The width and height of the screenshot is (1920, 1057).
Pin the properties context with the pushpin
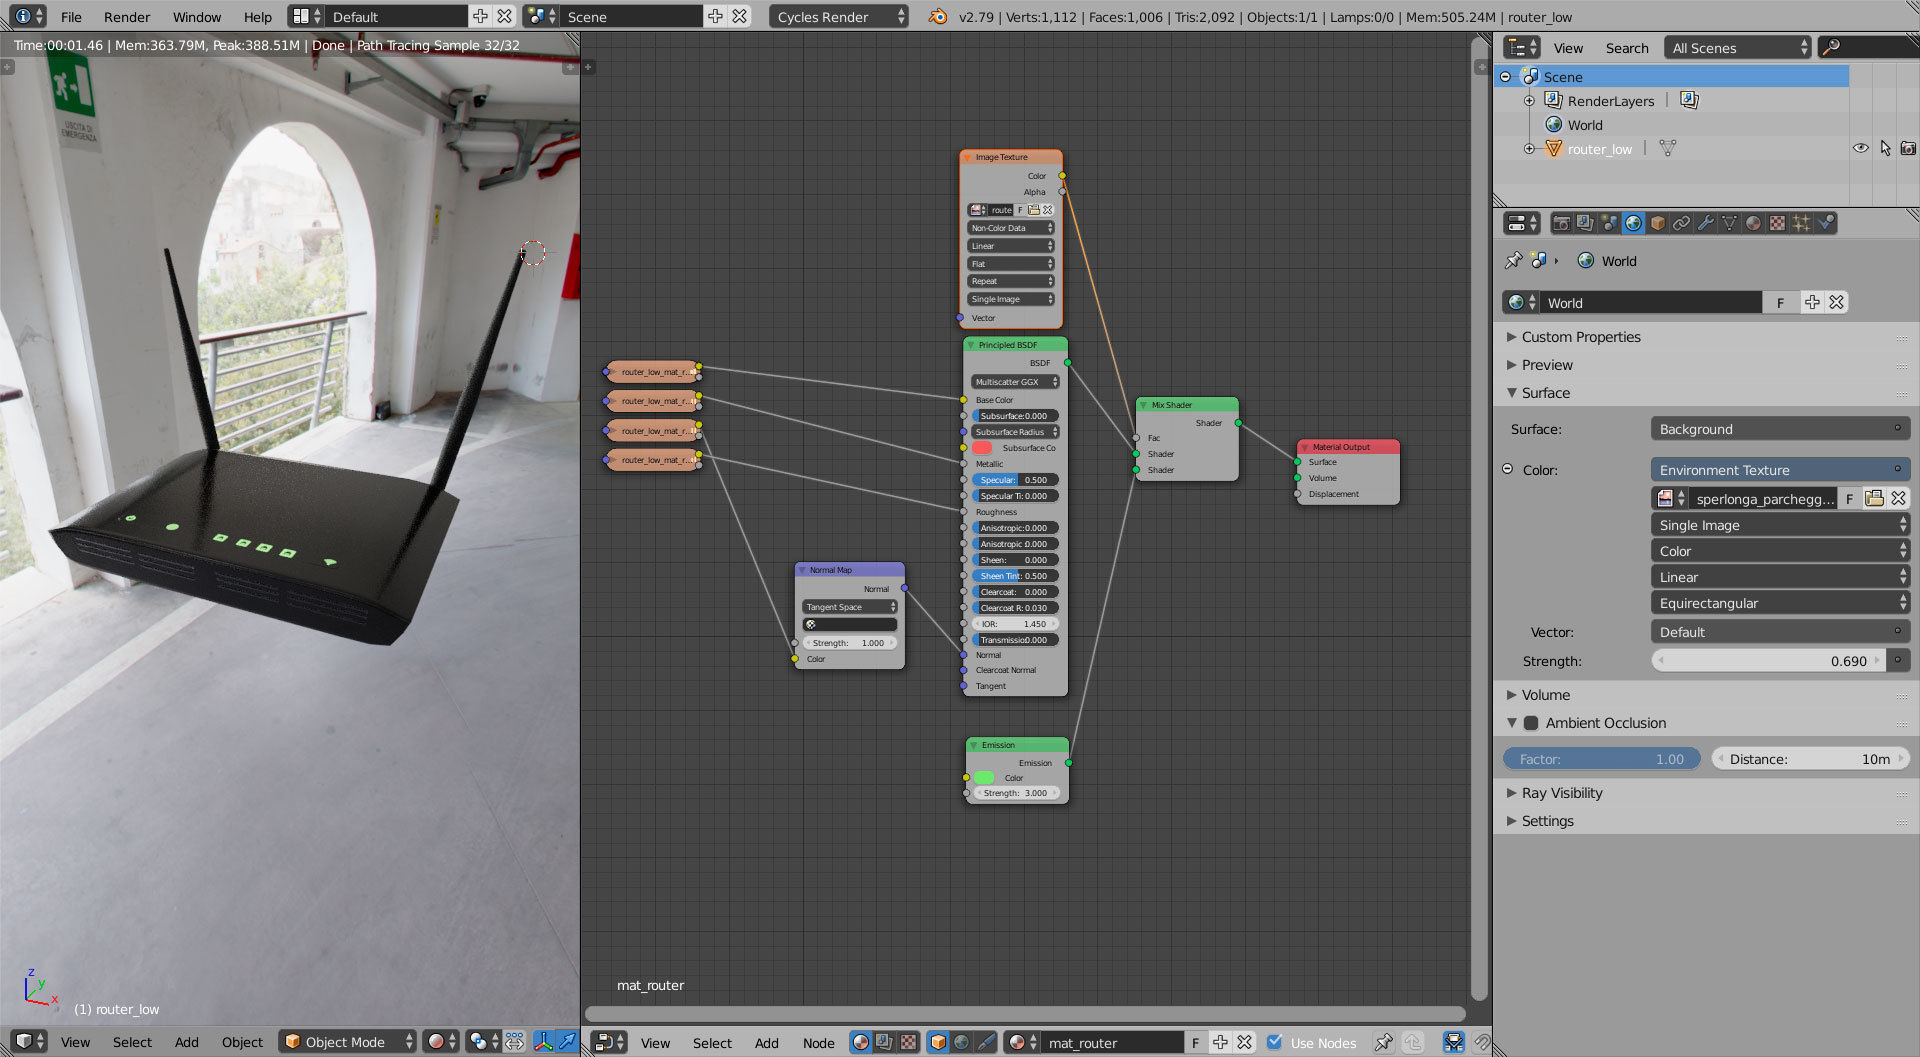click(x=1513, y=261)
